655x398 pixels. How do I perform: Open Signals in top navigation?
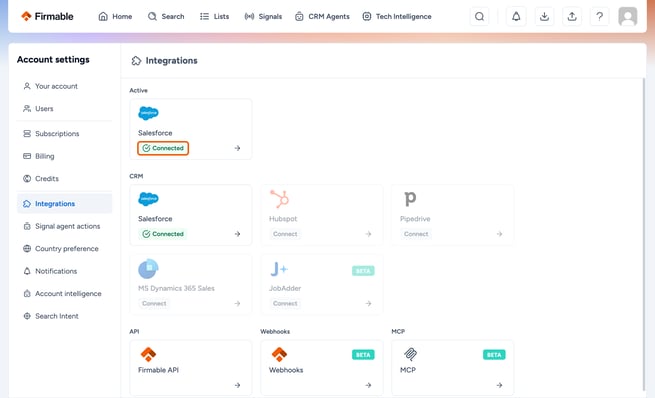point(263,16)
